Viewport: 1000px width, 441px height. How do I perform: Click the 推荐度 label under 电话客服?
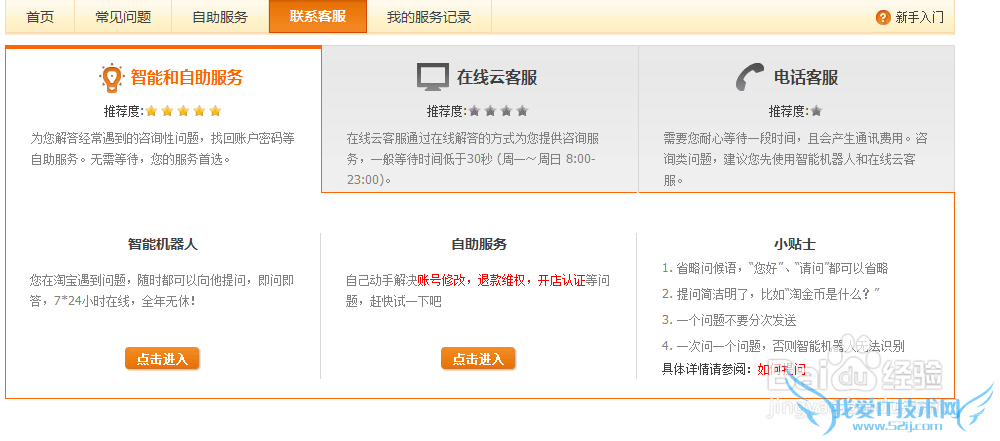pyautogui.click(x=789, y=111)
